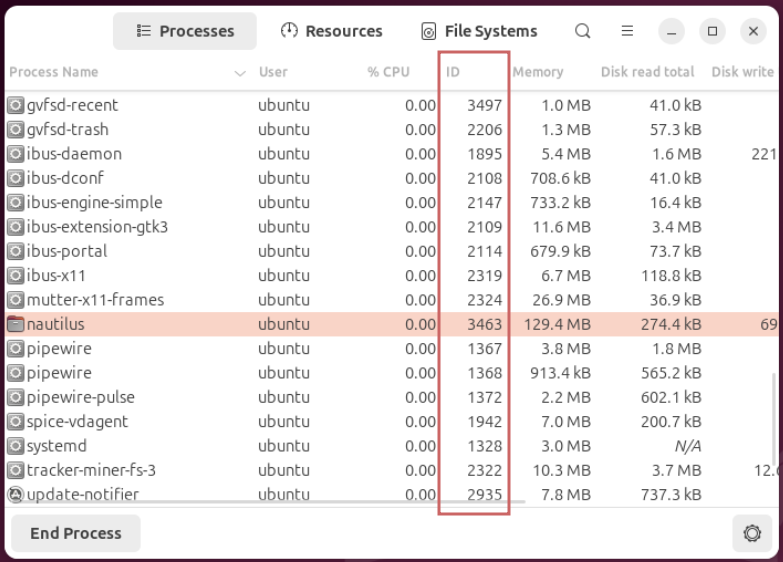Screen dimensions: 783x562
Task: Click the 737.3 kB disk read value
Action: [671, 494]
